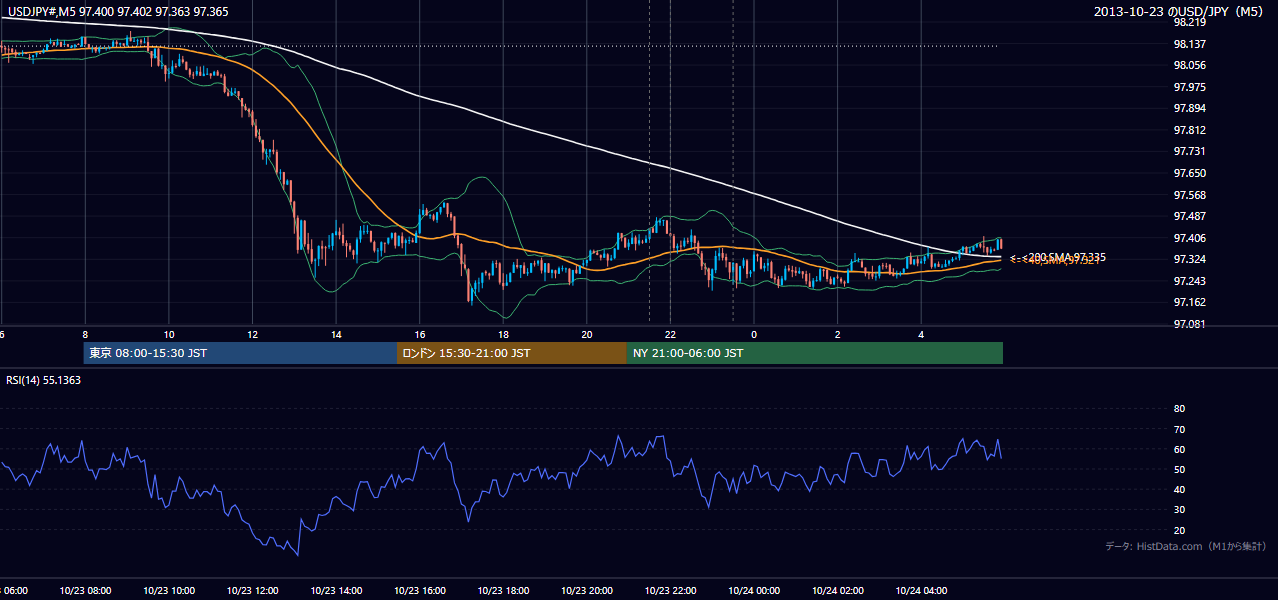Click the RSI 80 level label

click(1179, 409)
